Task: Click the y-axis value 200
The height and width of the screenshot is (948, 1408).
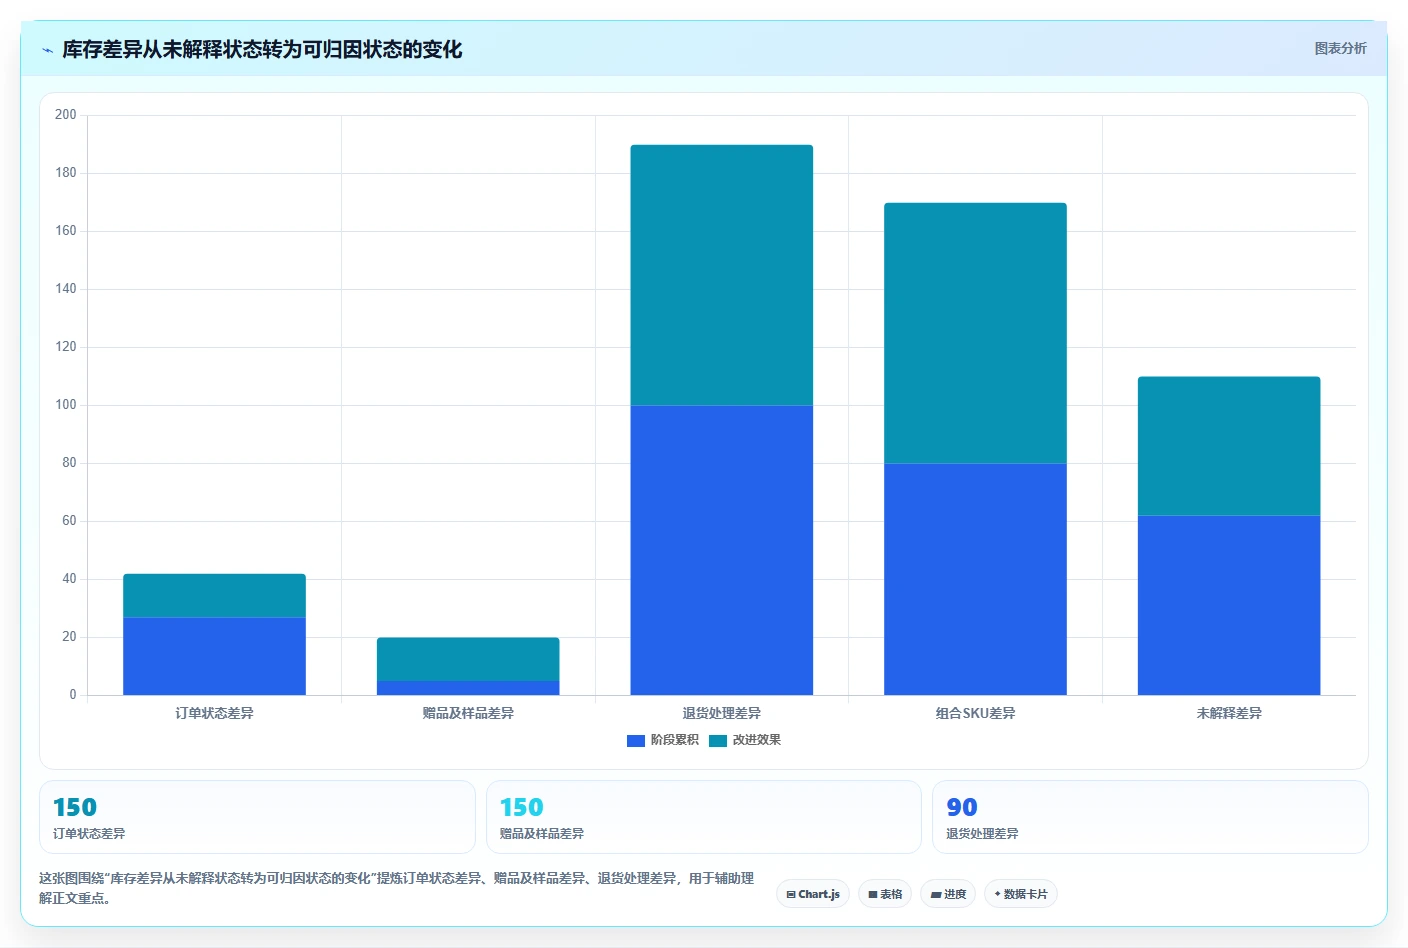Action: (x=66, y=115)
